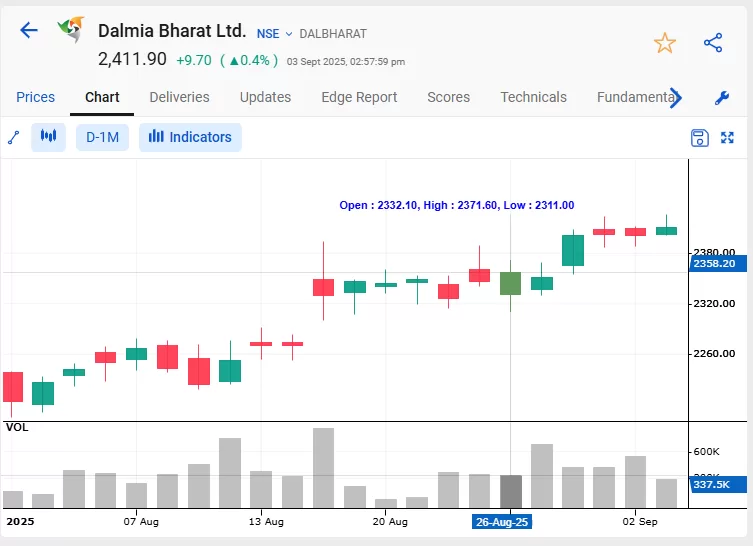Click the 2260.00 price axis value
This screenshot has height=546, width=753.
coord(714,354)
